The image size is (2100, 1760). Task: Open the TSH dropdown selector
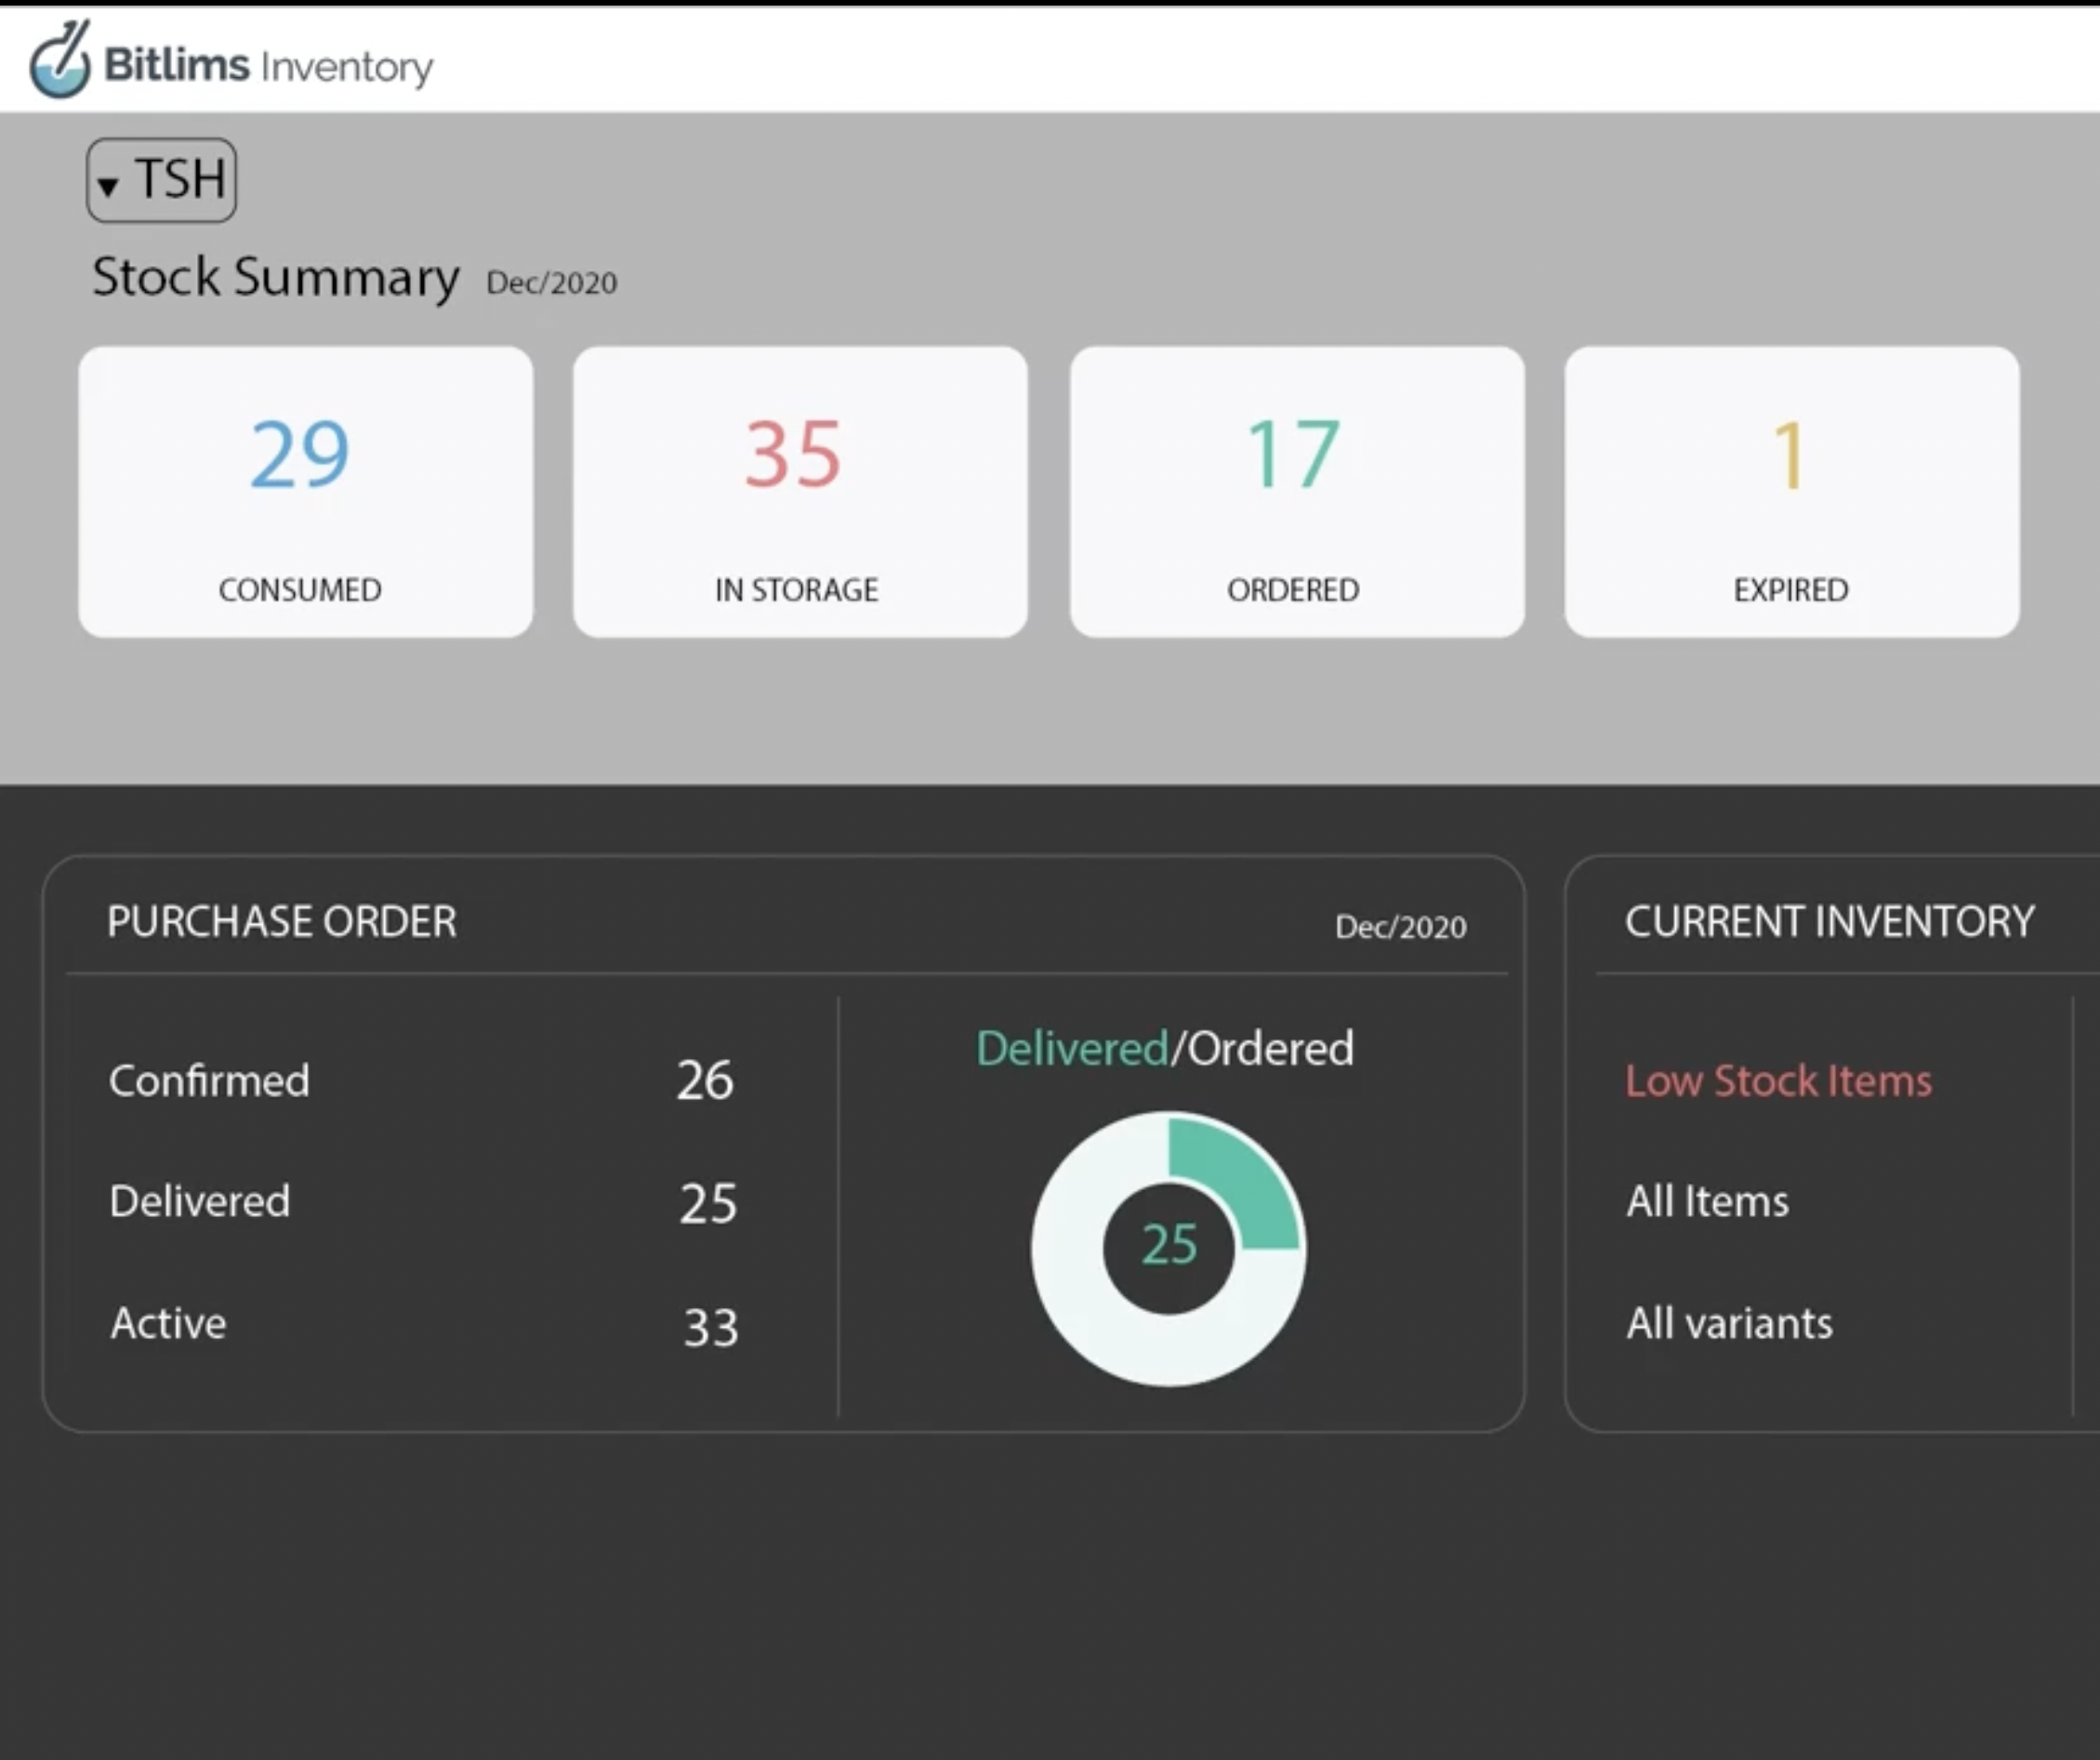point(163,180)
